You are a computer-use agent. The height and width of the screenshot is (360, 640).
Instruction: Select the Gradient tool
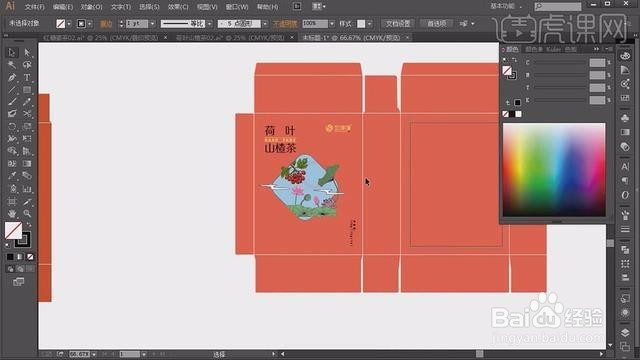(27, 164)
